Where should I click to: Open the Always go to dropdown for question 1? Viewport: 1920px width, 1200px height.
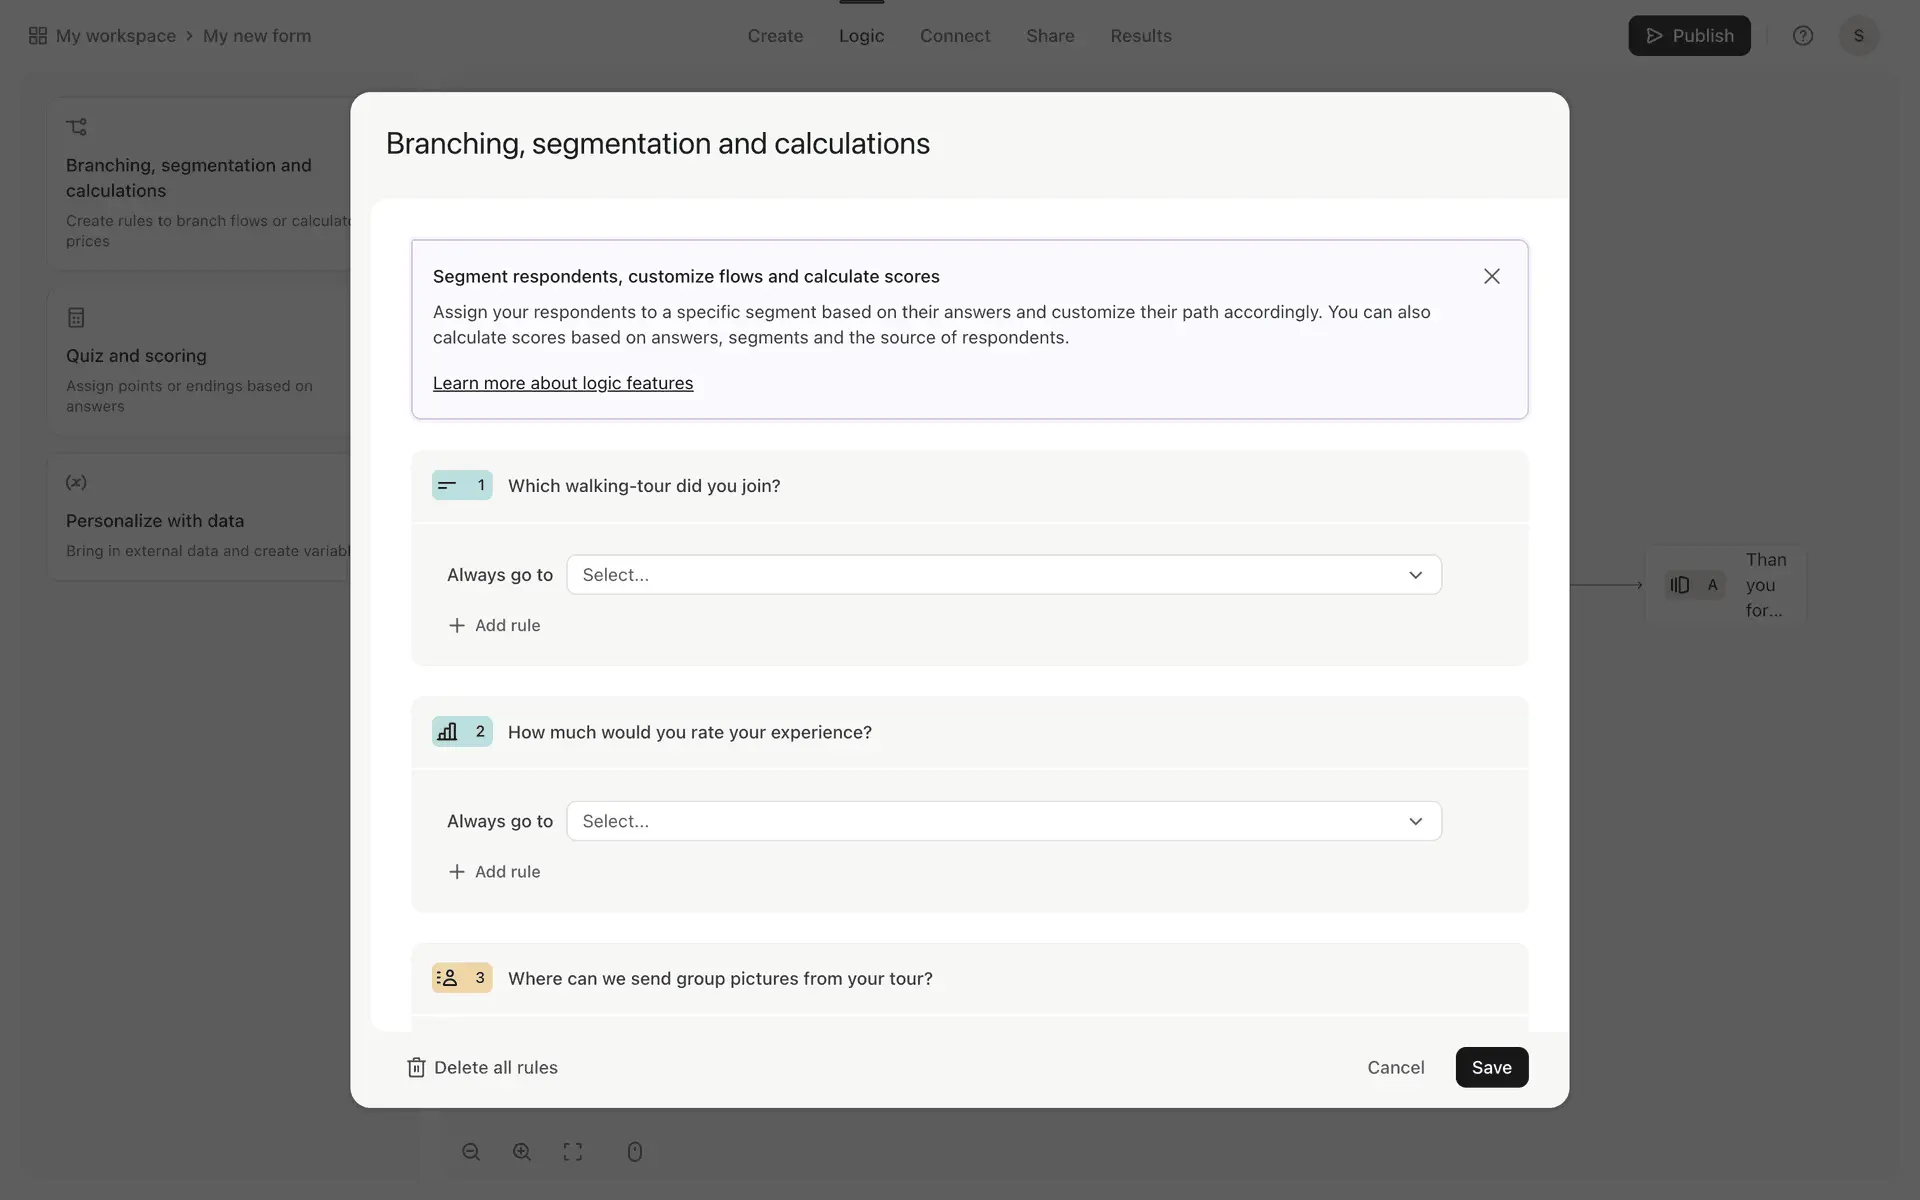[1003, 575]
